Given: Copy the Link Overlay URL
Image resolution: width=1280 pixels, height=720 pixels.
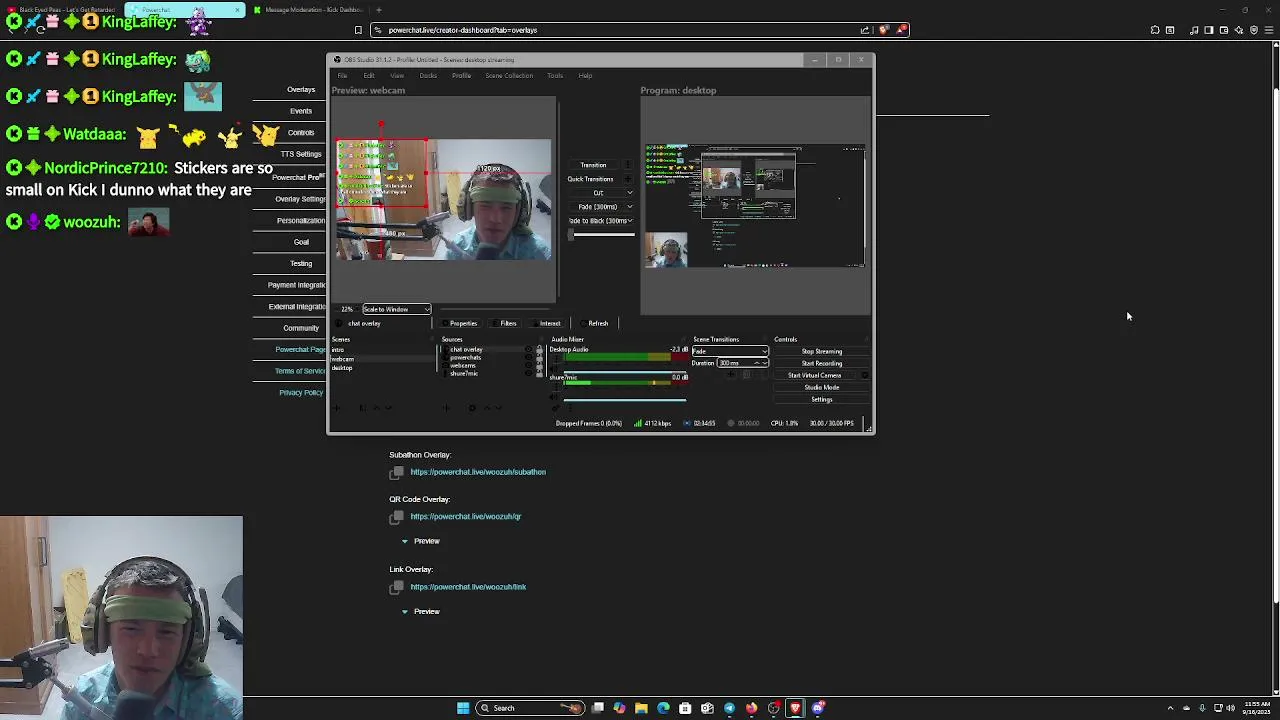Looking at the screenshot, I should coord(397,587).
